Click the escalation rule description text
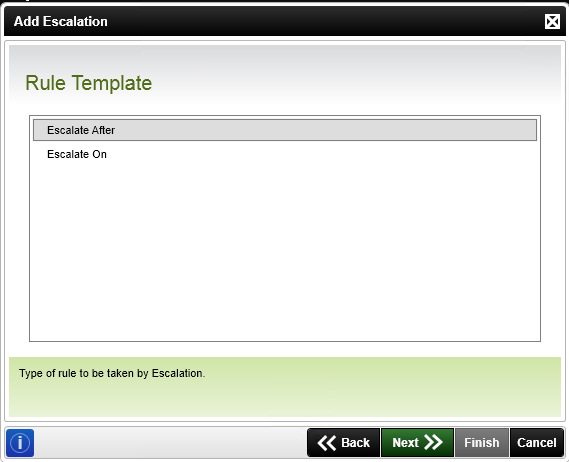The height and width of the screenshot is (462, 569). click(x=112, y=373)
